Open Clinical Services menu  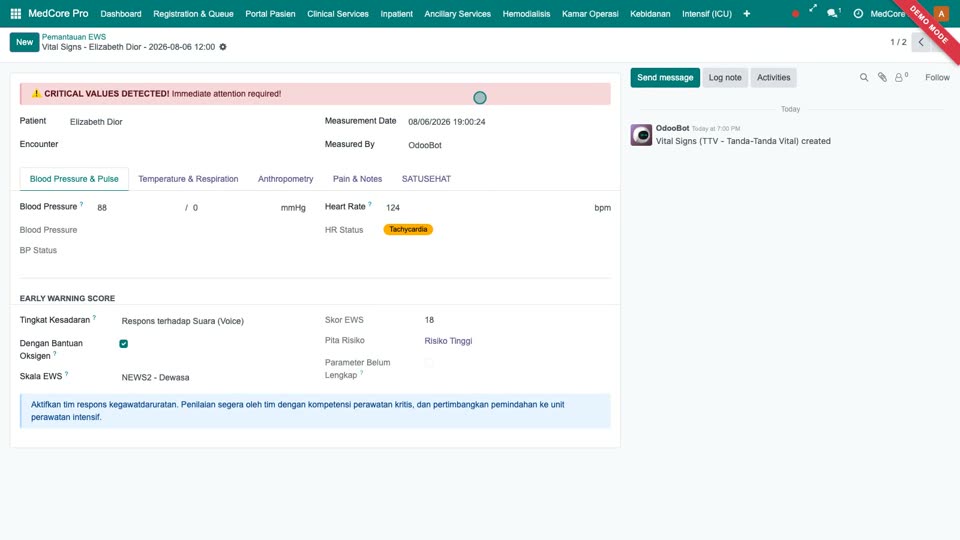click(338, 13)
